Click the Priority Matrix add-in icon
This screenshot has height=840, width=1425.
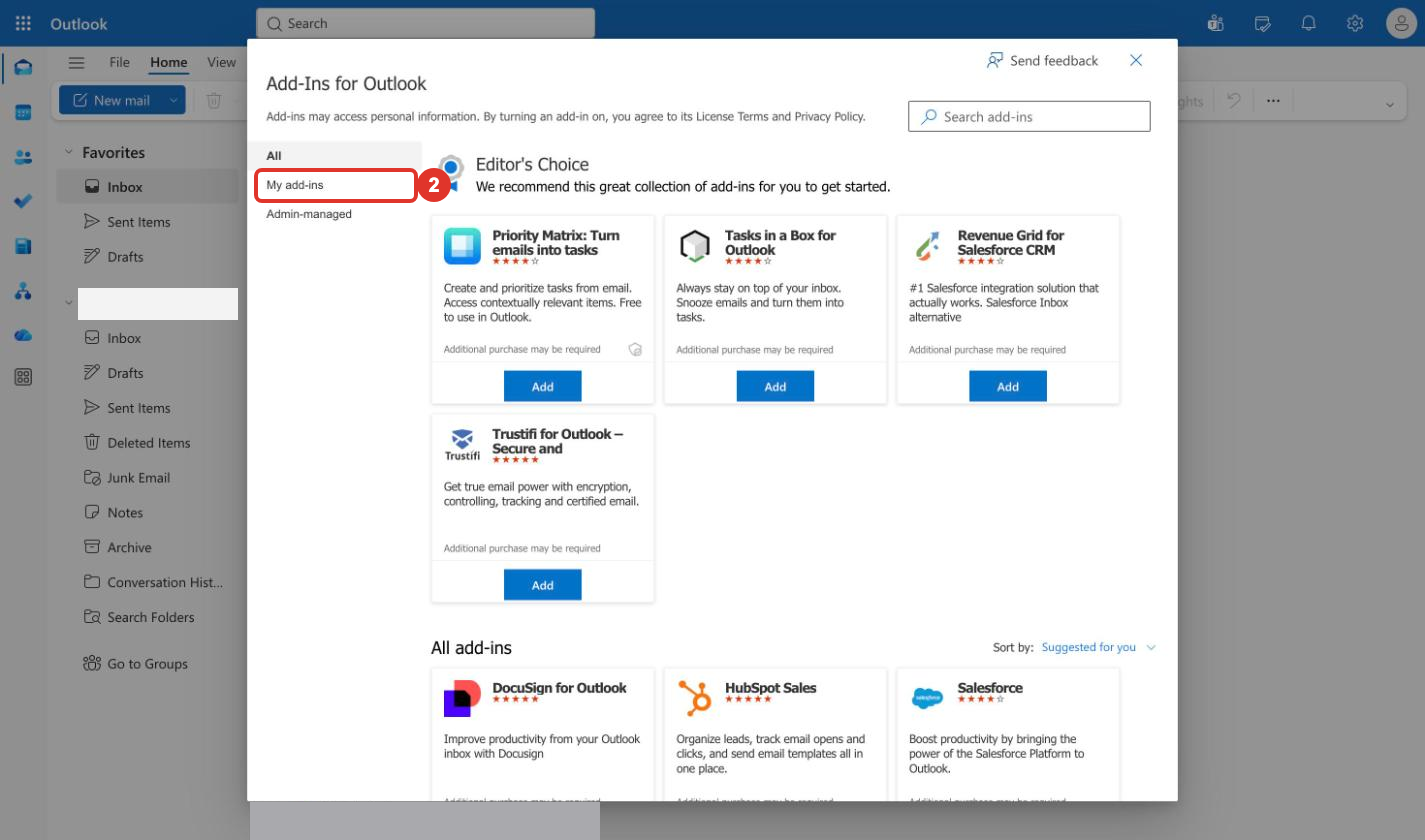click(462, 246)
